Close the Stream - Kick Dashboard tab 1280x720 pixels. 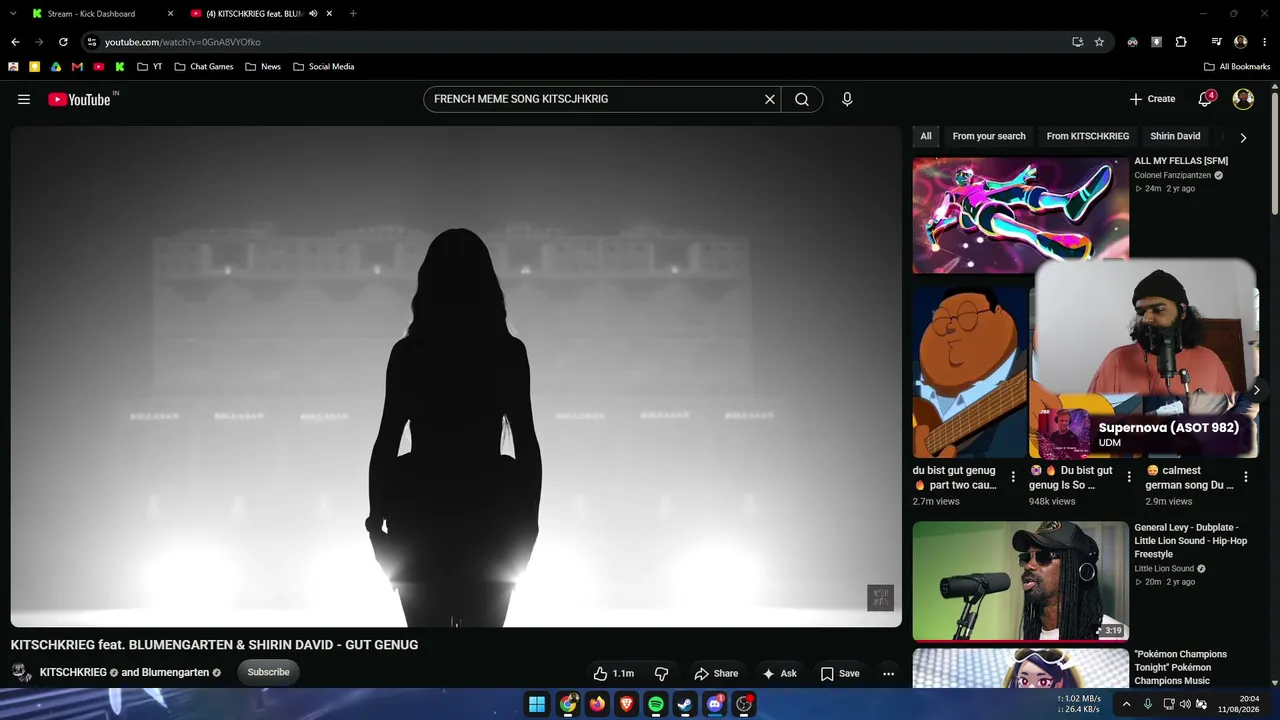[x=170, y=14]
